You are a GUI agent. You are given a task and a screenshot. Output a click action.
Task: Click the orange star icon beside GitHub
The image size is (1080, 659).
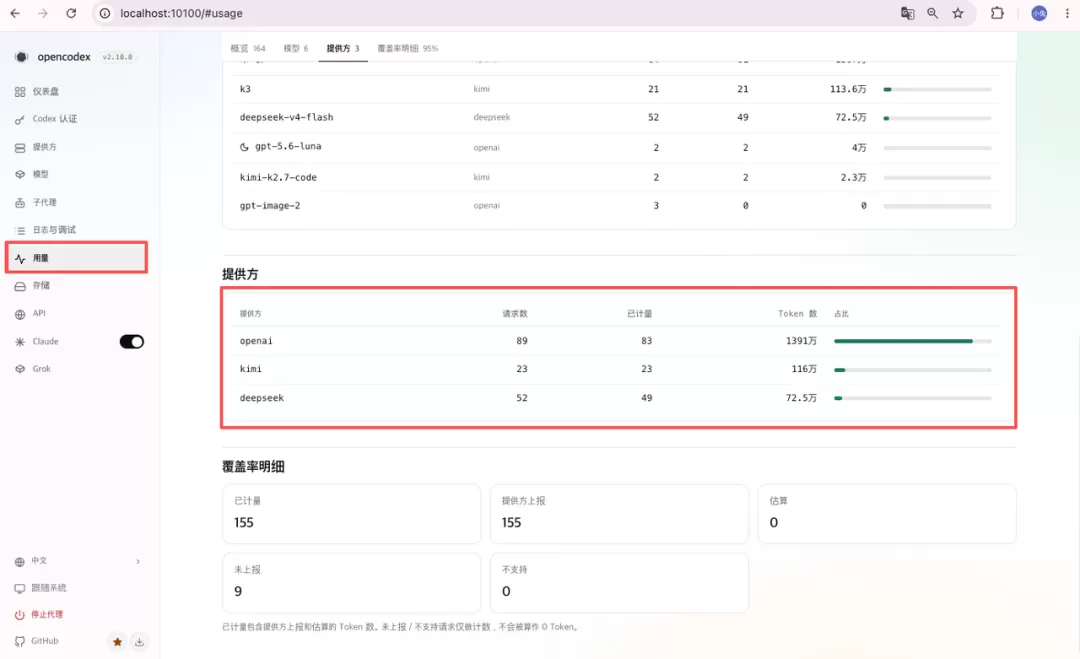pos(117,642)
